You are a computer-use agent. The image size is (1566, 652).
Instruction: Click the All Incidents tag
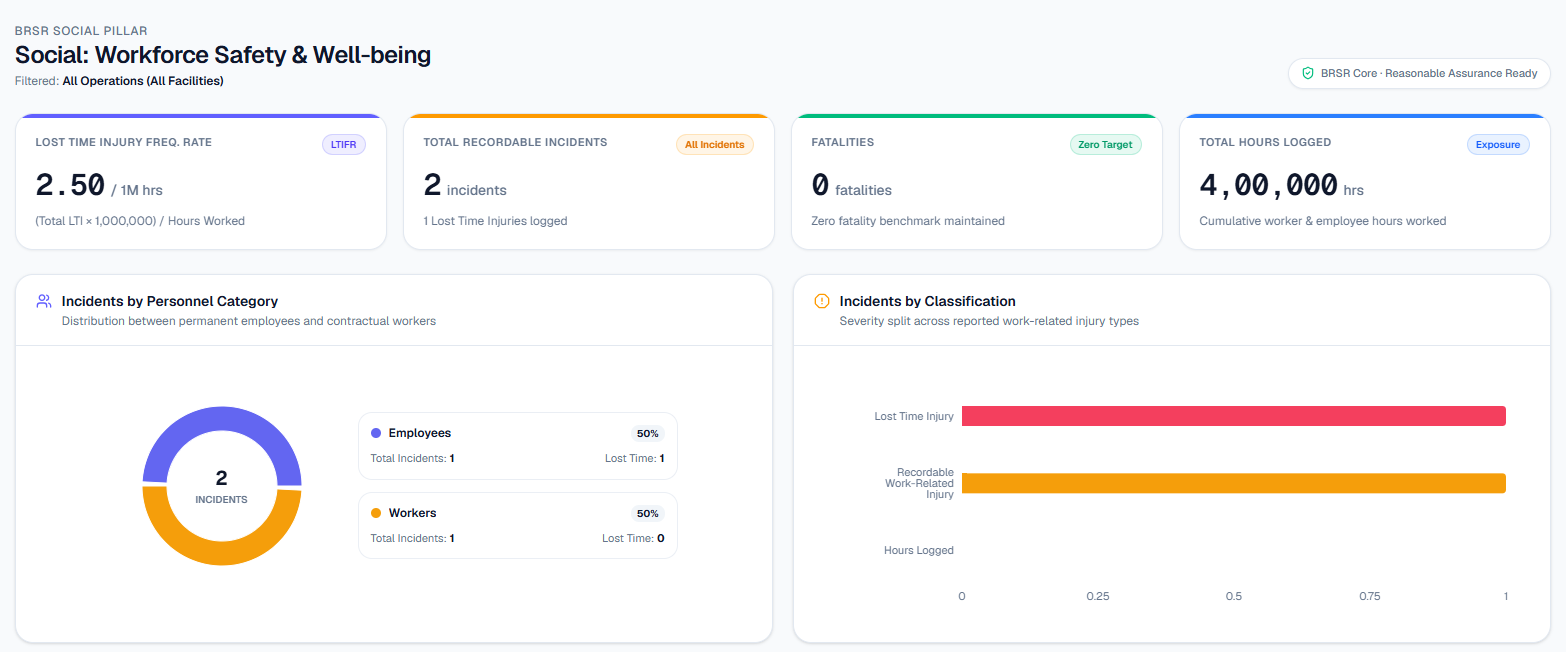[714, 145]
